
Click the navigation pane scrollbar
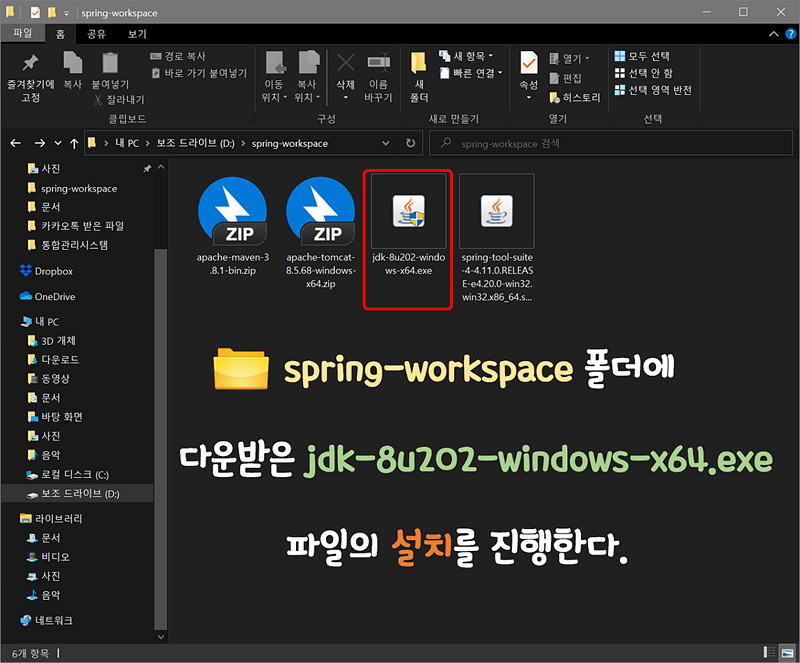tap(161, 439)
